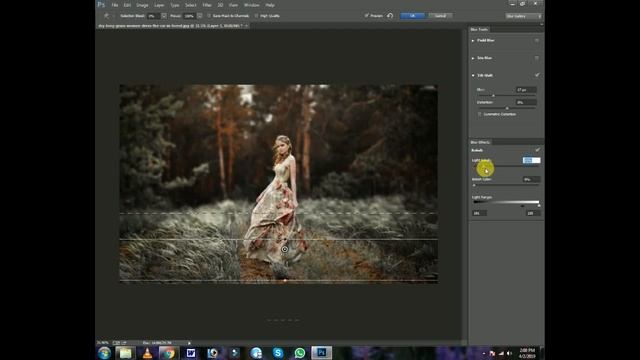Click the reset blur pins icon
This screenshot has width=640, height=360.
click(390, 16)
